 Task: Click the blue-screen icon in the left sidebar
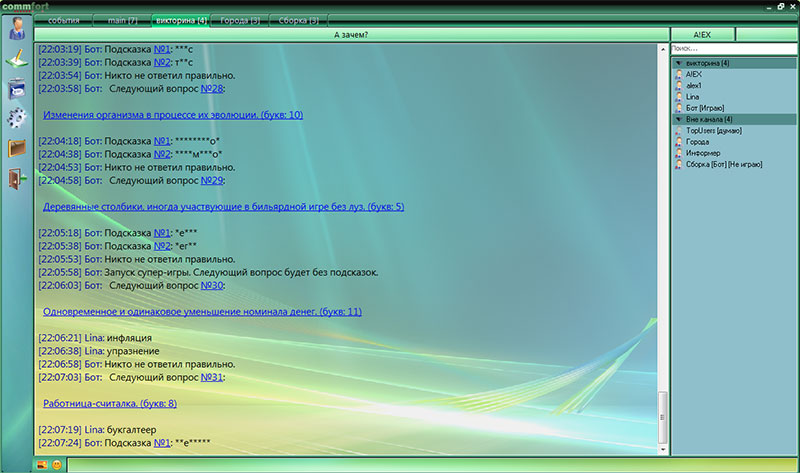click(x=17, y=89)
